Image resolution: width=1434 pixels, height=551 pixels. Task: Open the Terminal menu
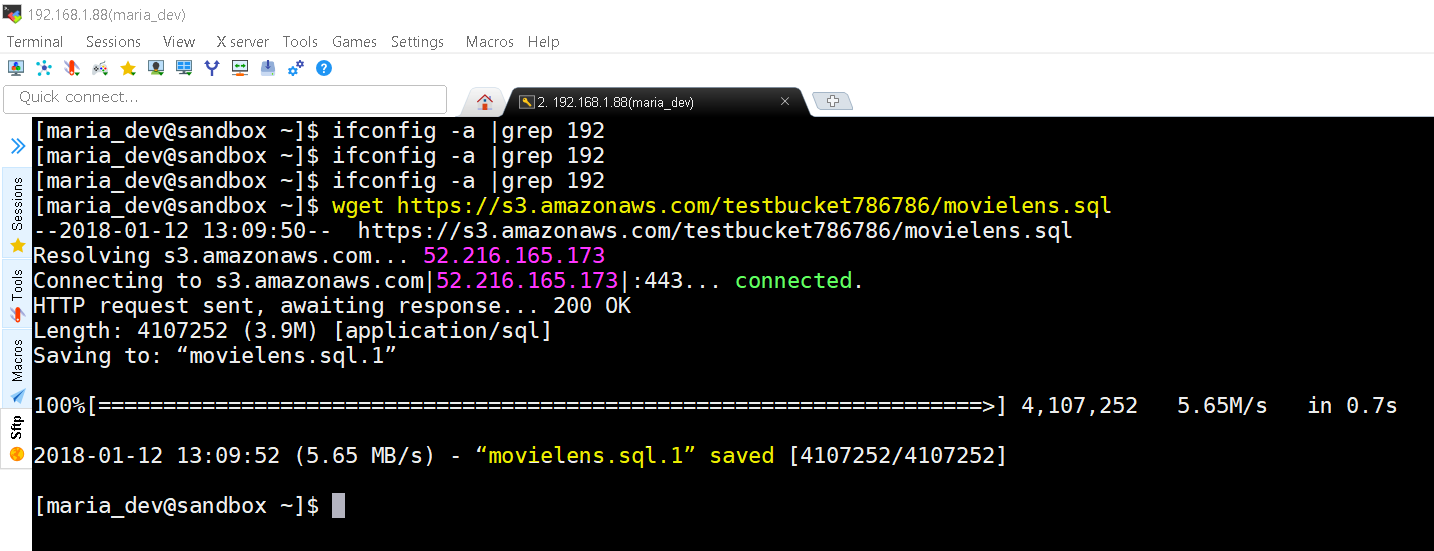[35, 42]
